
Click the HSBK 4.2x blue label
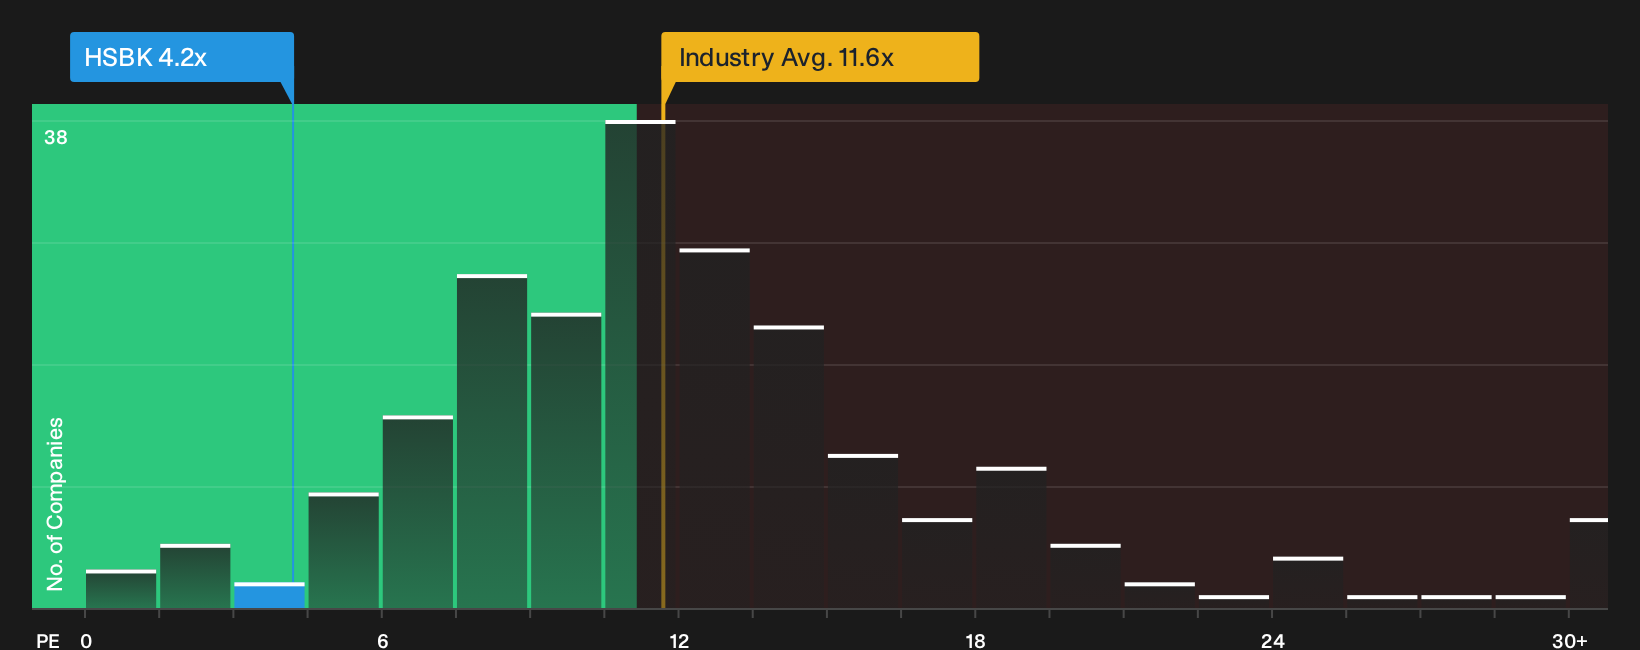point(182,57)
